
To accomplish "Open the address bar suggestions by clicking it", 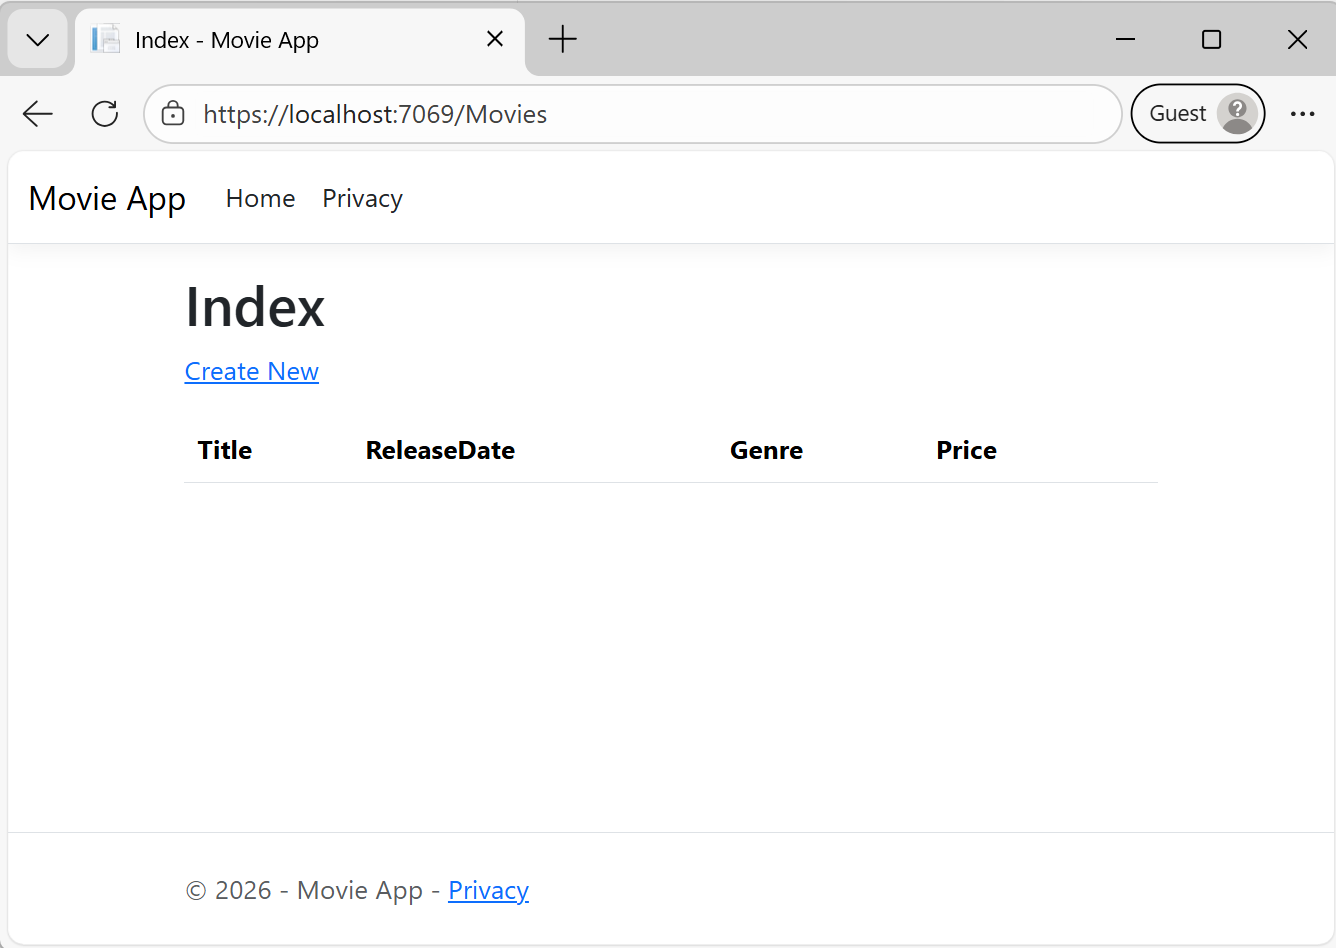I will click(600, 113).
